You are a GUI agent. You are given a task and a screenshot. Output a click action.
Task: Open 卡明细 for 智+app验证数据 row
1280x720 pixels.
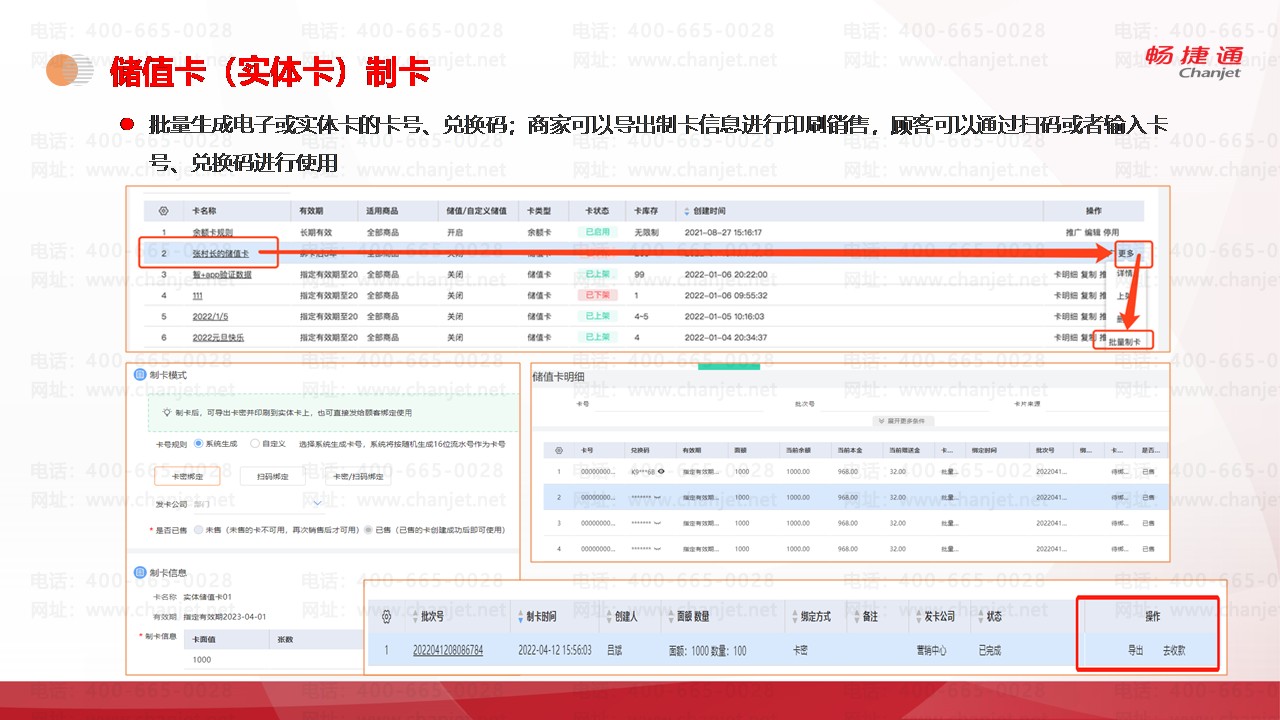[x=1066, y=274]
